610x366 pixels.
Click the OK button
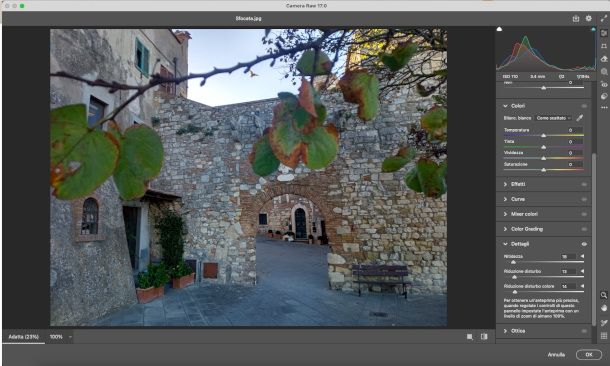(x=589, y=355)
